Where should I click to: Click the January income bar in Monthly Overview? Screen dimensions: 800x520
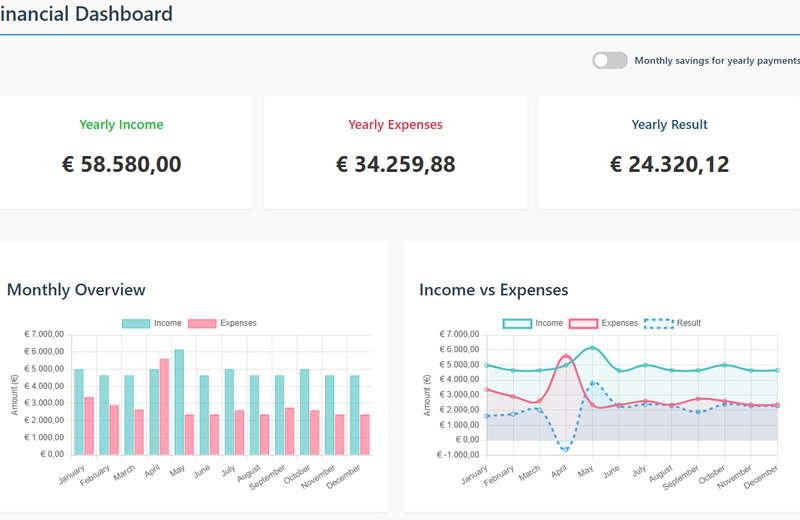(79, 412)
